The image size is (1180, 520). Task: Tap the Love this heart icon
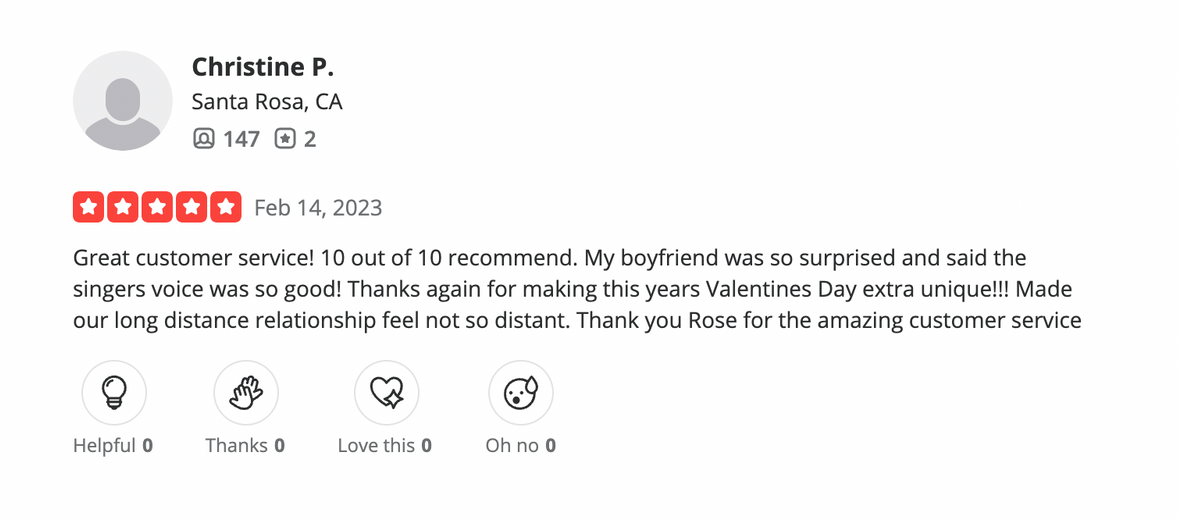pyautogui.click(x=387, y=393)
